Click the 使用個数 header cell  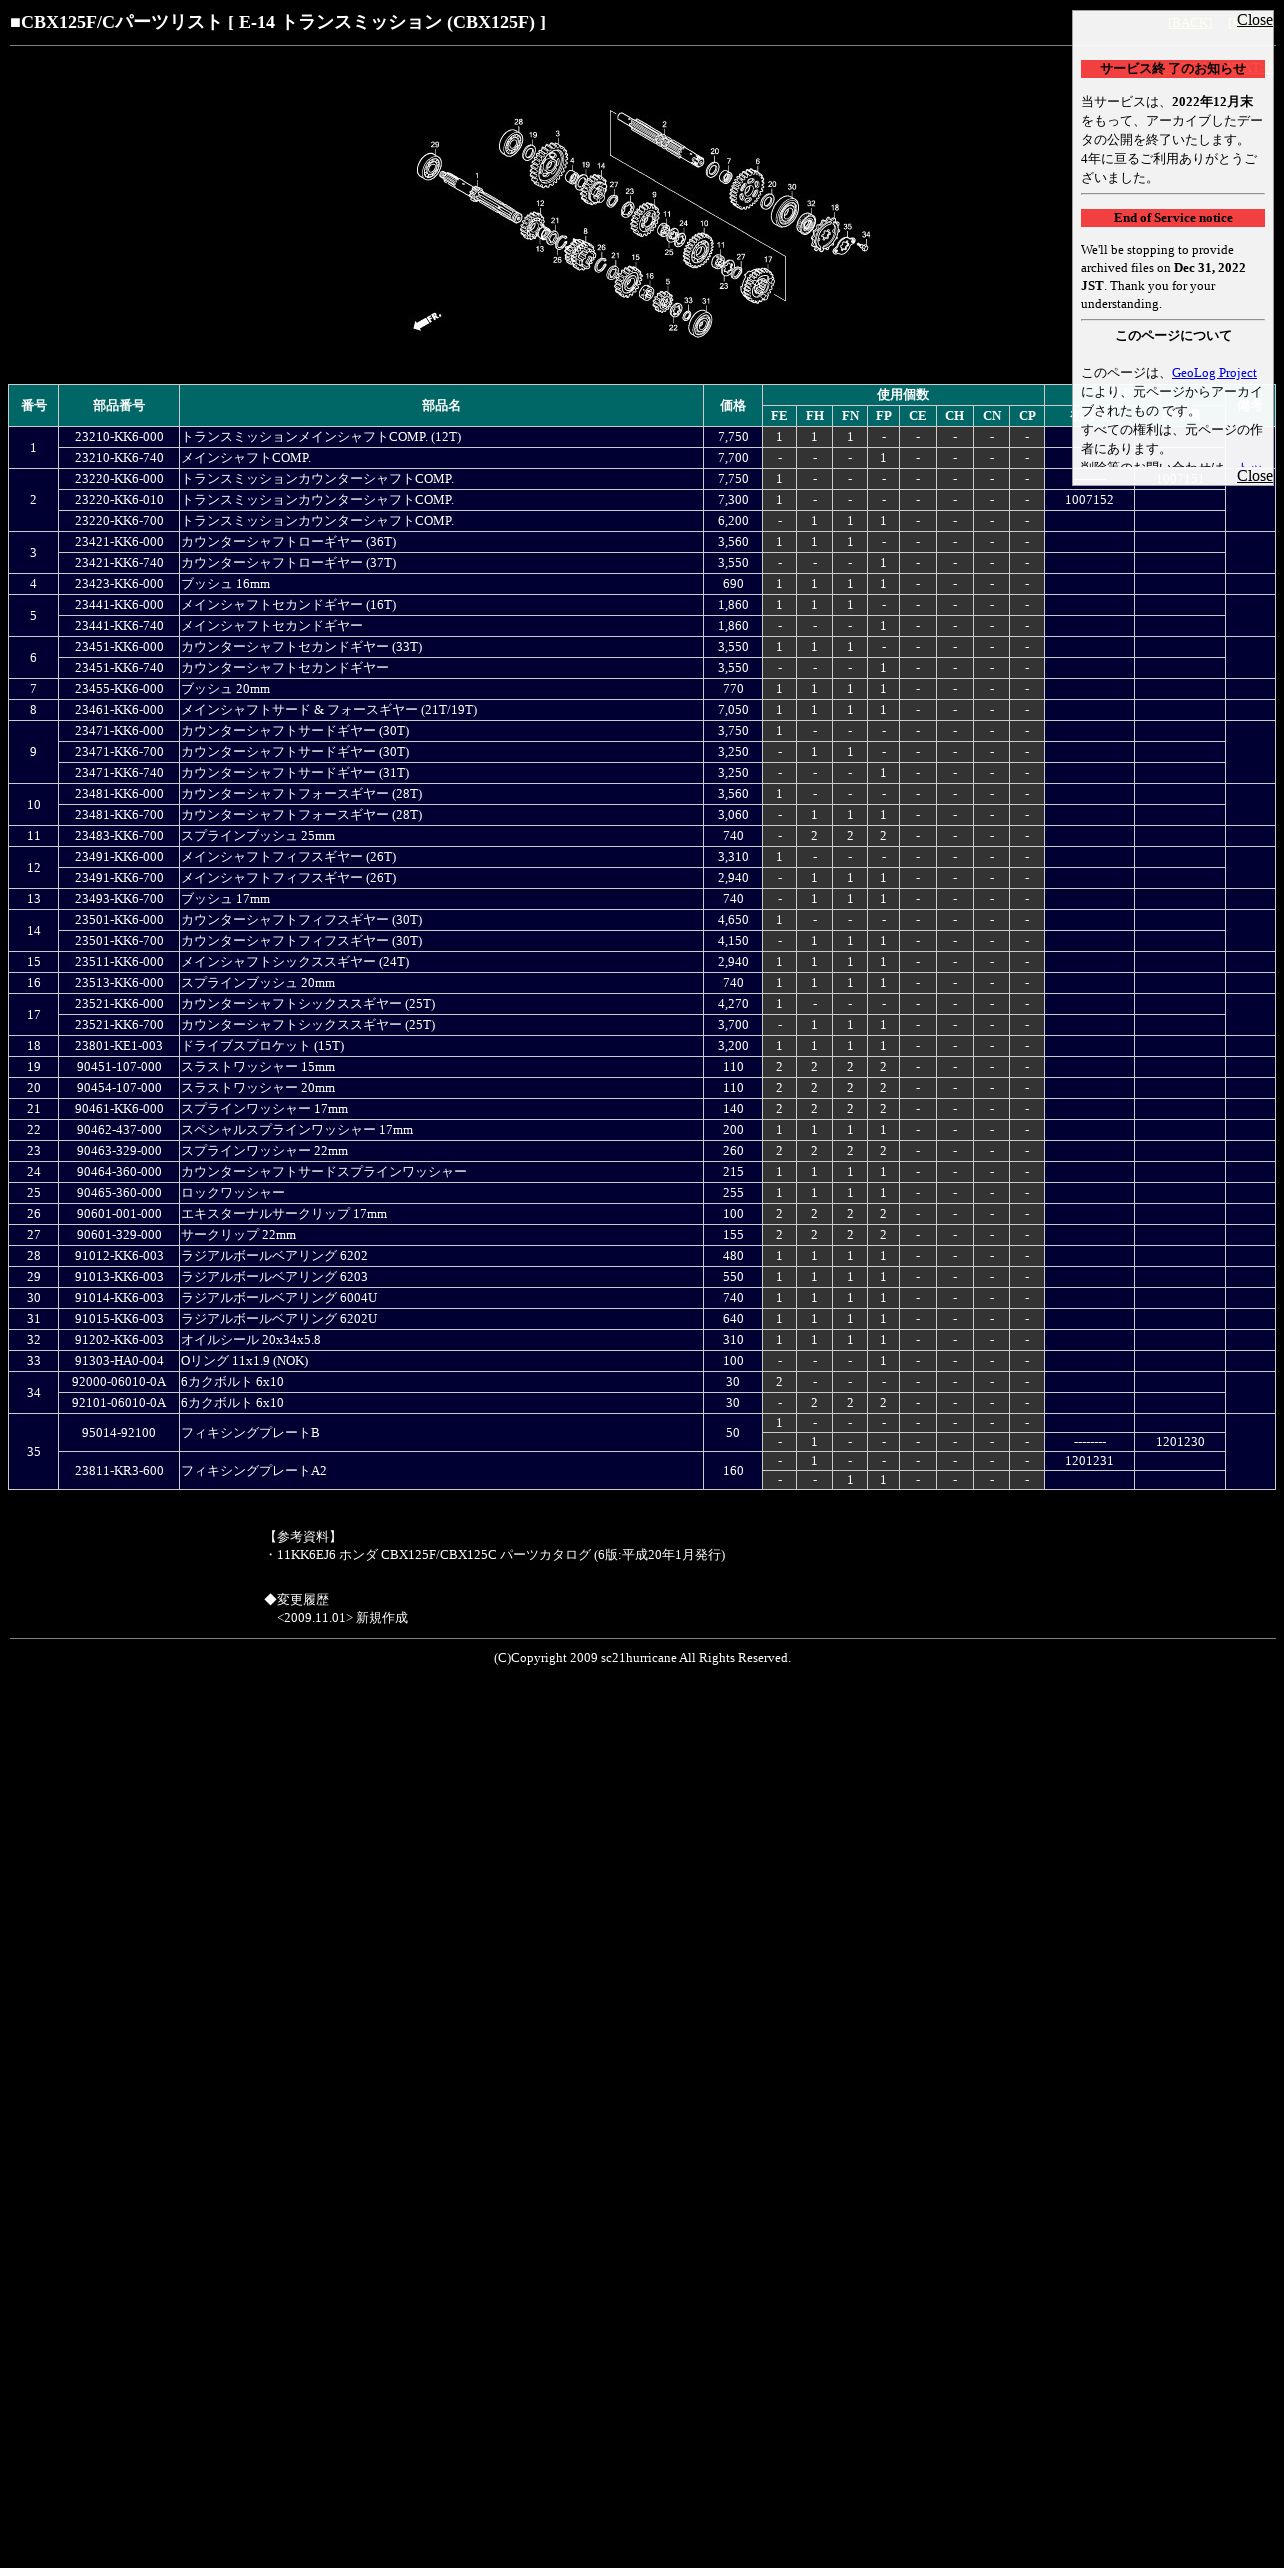click(x=903, y=395)
